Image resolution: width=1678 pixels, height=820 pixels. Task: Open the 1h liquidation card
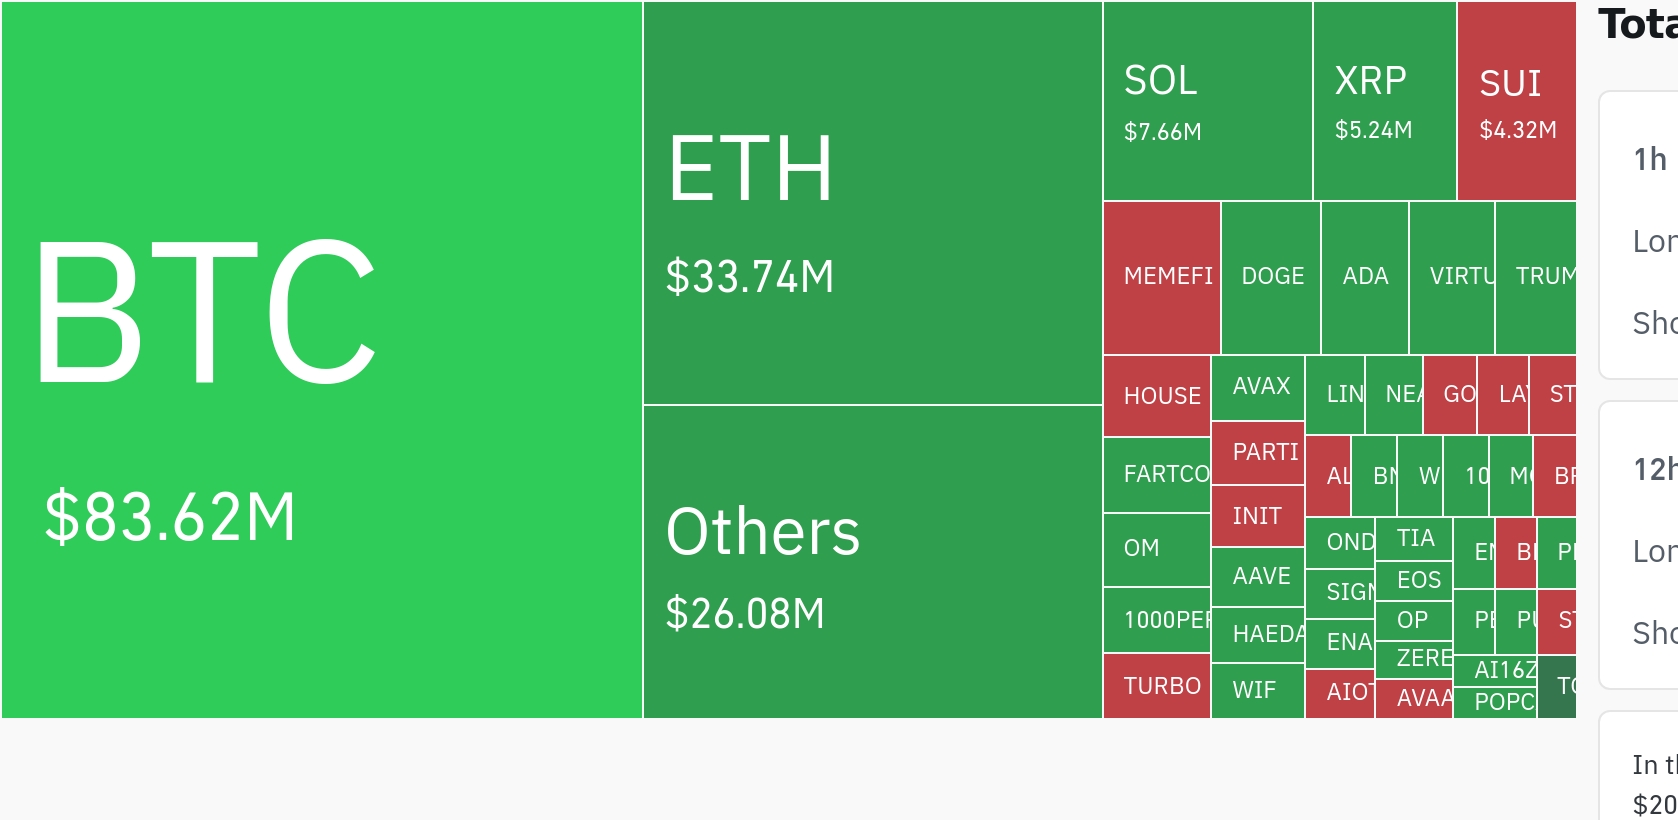pyautogui.click(x=1639, y=235)
